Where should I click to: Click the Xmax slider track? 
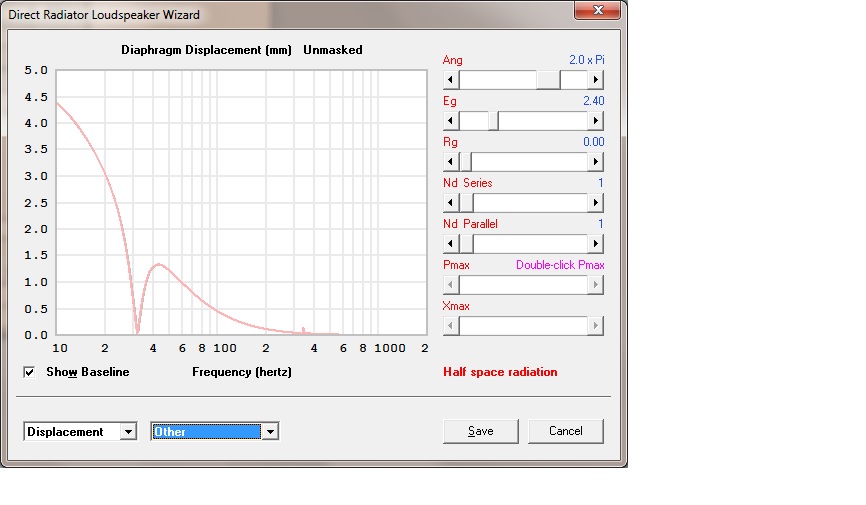click(x=523, y=325)
